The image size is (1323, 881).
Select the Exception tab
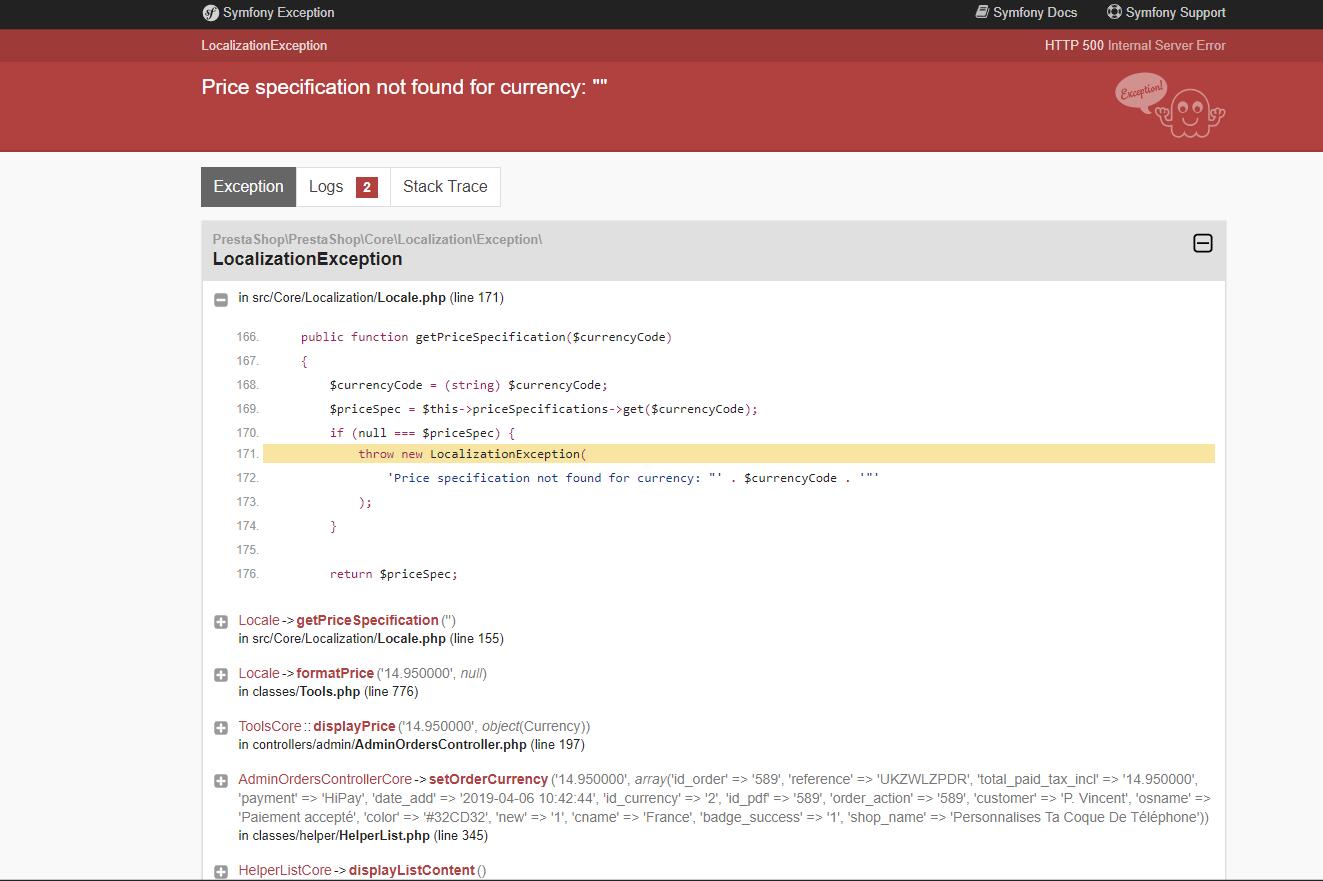click(x=248, y=187)
